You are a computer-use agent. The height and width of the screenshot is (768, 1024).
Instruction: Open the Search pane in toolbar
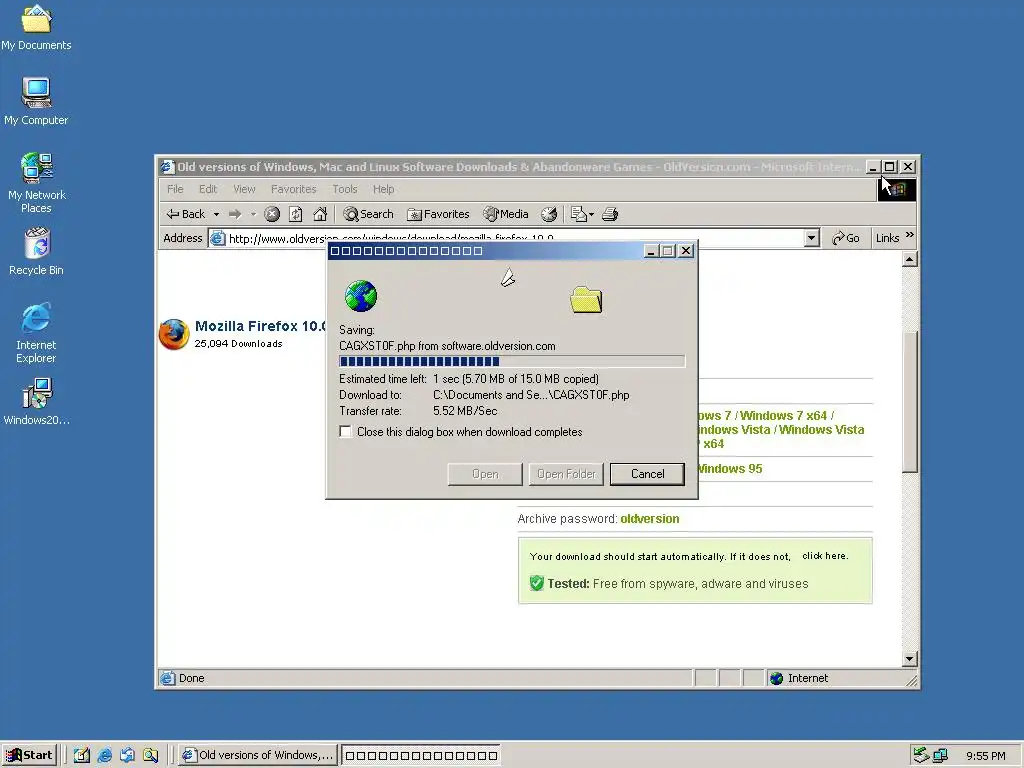[368, 214]
